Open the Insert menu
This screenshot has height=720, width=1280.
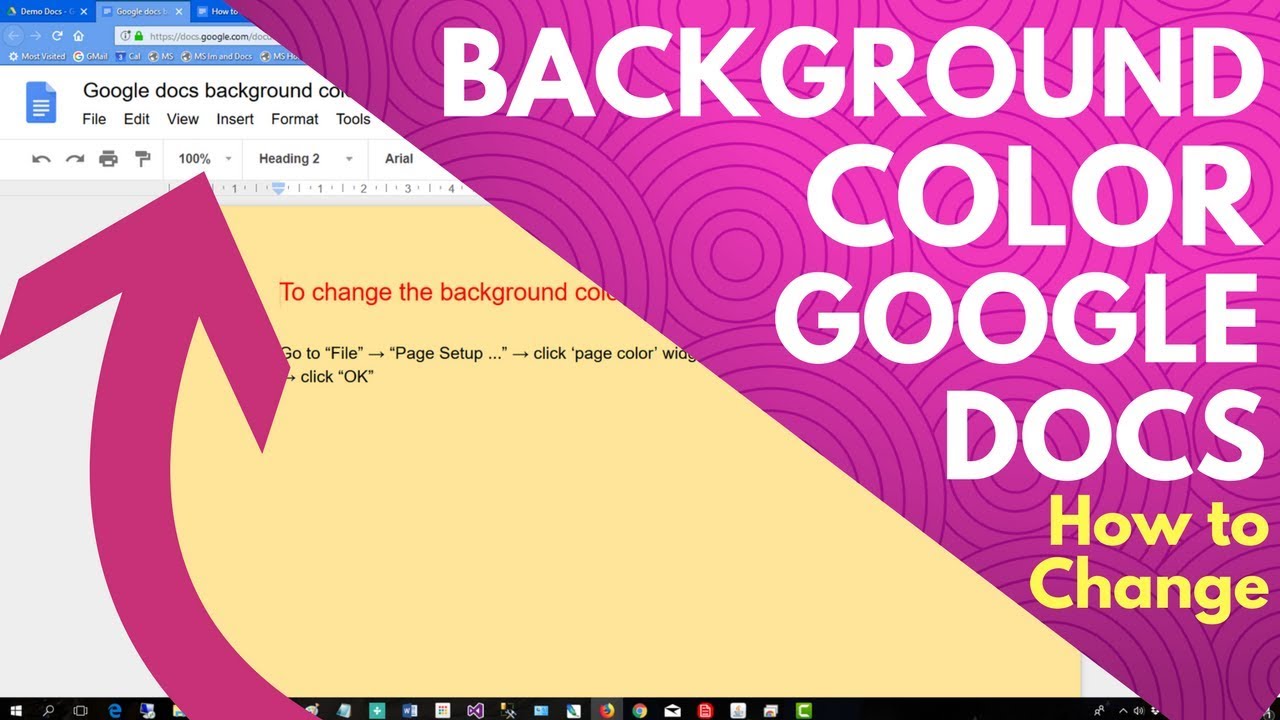click(235, 119)
